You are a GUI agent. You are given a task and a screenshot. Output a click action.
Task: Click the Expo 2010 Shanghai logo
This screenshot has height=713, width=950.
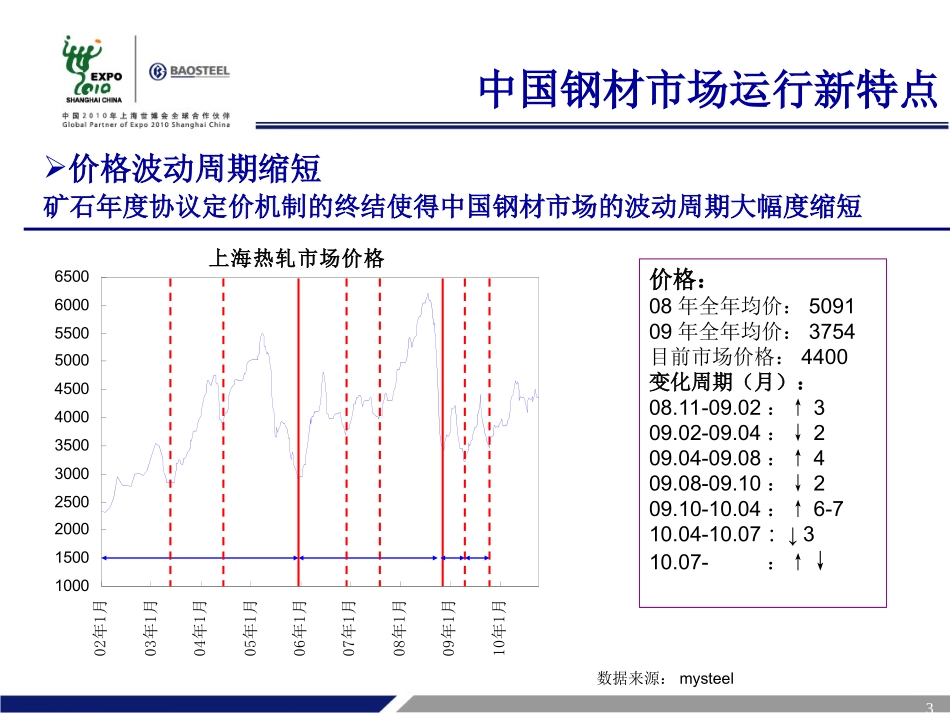(x=93, y=70)
